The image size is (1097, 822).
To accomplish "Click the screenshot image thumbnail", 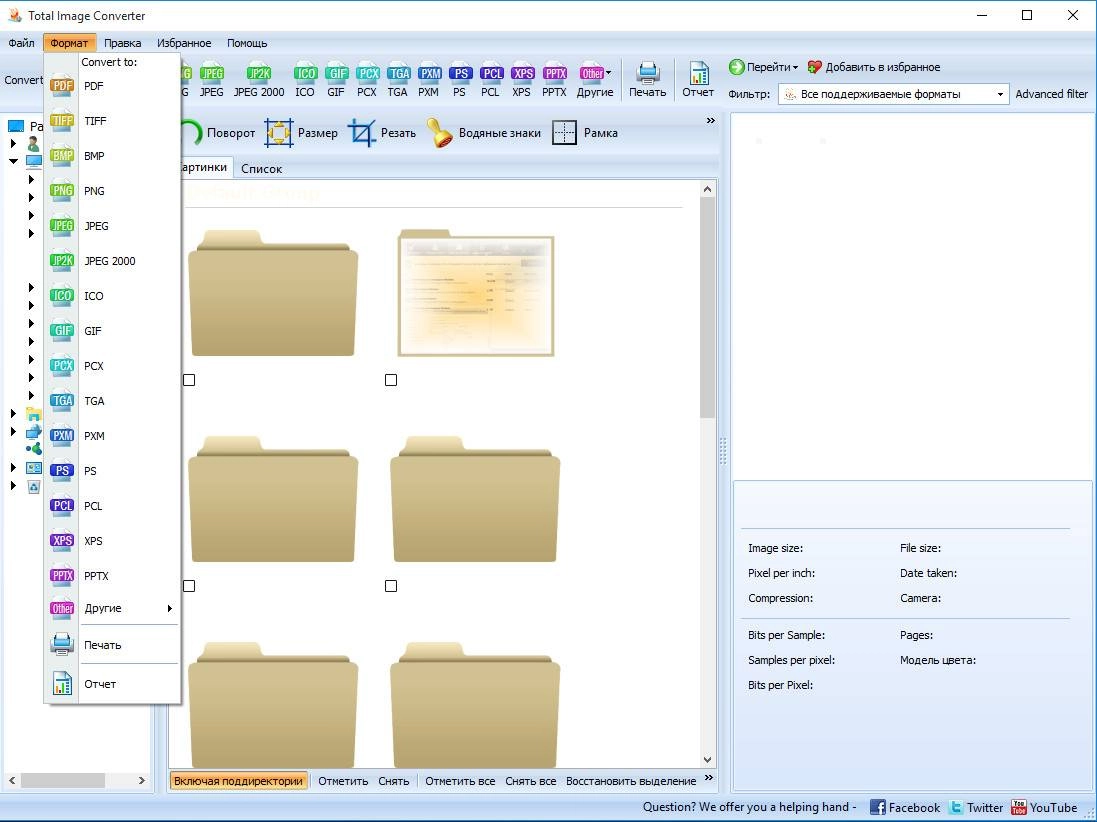I will [476, 293].
